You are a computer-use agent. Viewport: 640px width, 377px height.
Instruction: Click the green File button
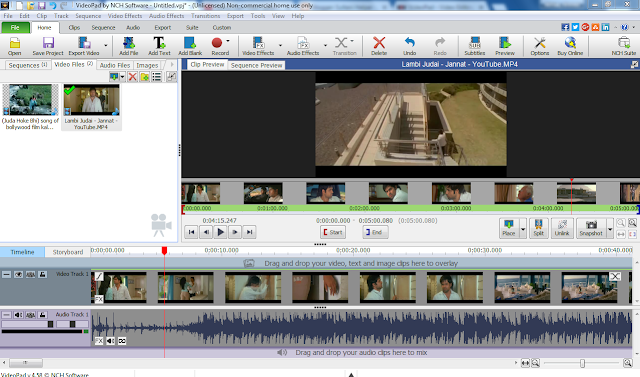coord(15,27)
